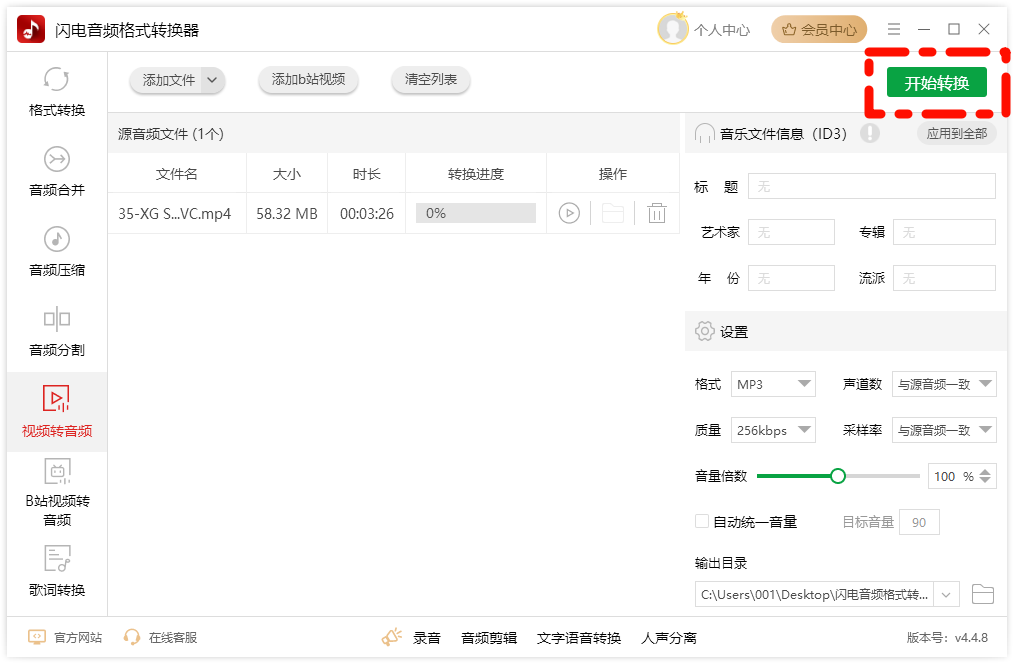Open the hamburger menu in title bar
This screenshot has width=1014, height=664.
pyautogui.click(x=894, y=29)
